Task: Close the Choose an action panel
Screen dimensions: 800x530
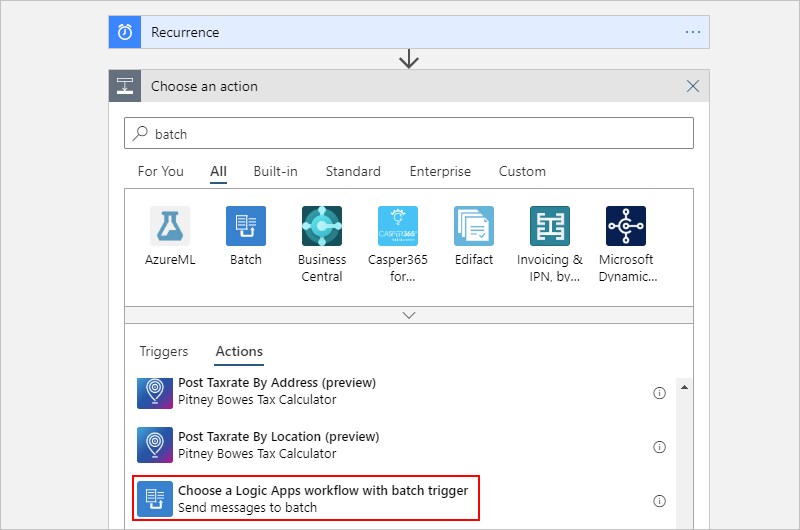Action: [x=693, y=86]
